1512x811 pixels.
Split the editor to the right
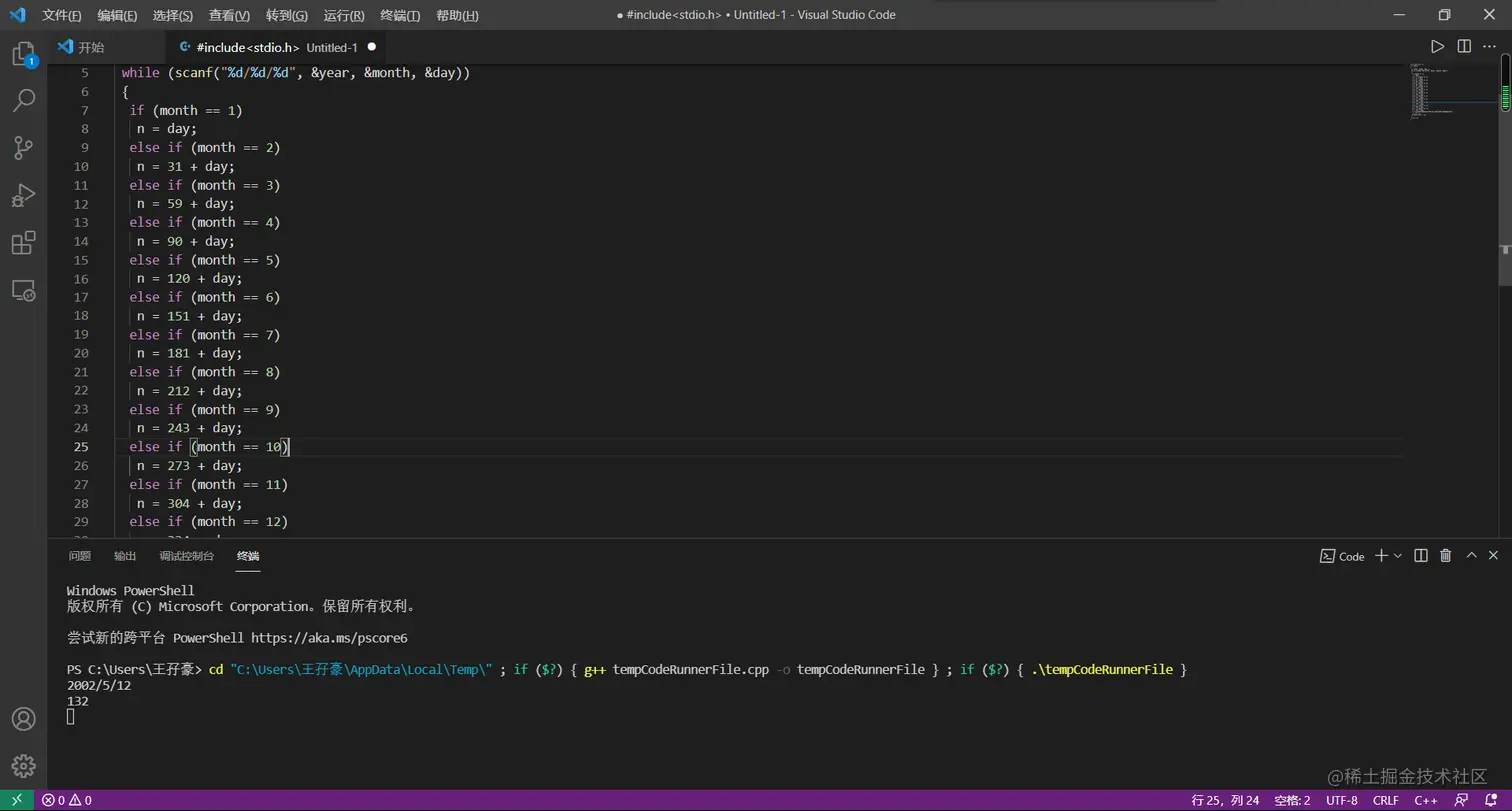tap(1464, 47)
